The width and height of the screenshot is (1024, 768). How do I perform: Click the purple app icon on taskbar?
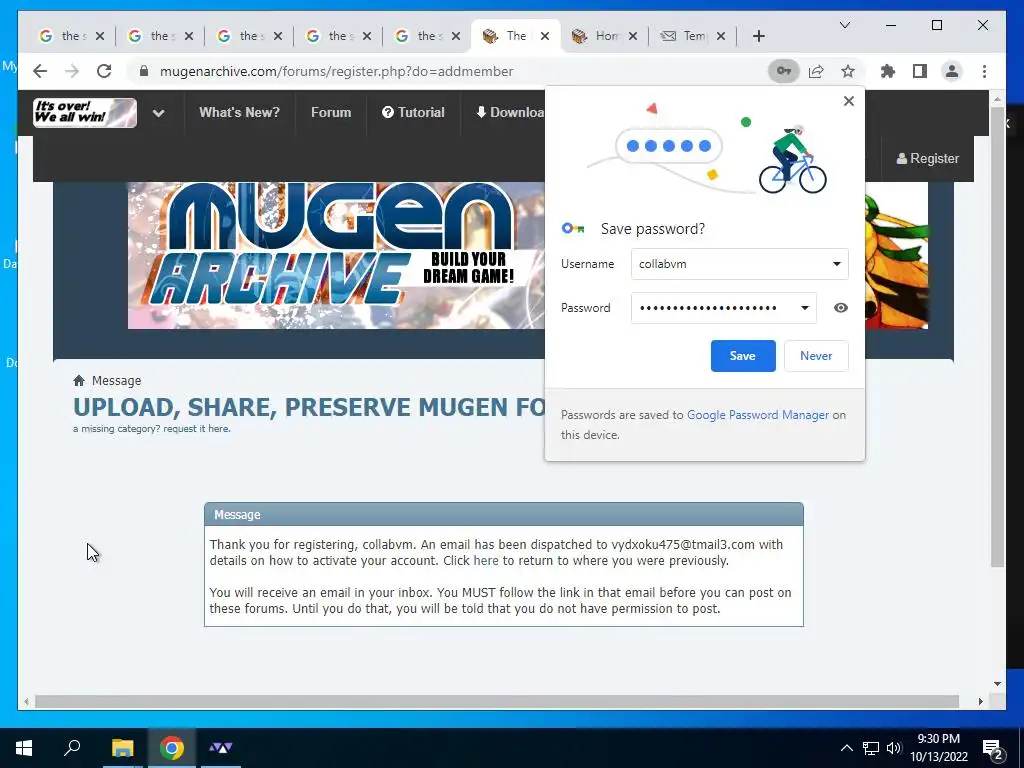[221, 748]
